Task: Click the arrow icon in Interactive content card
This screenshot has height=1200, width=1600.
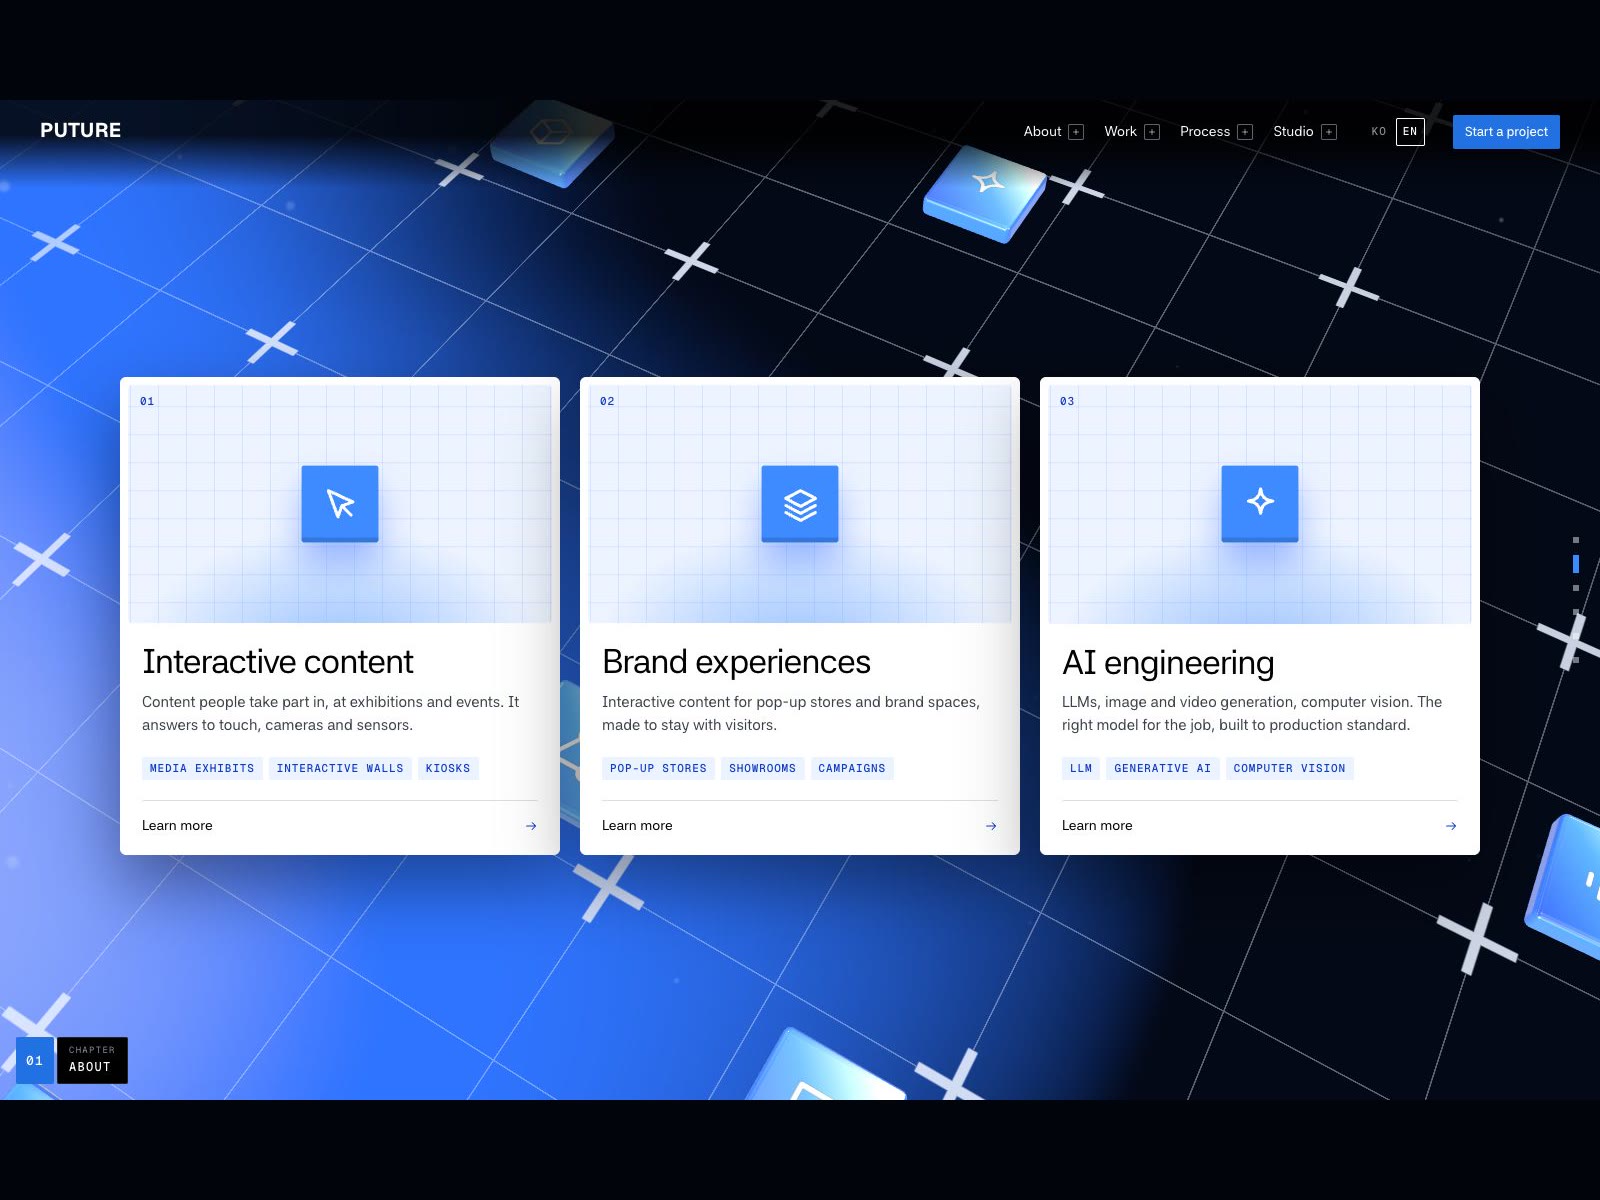Action: (x=531, y=826)
